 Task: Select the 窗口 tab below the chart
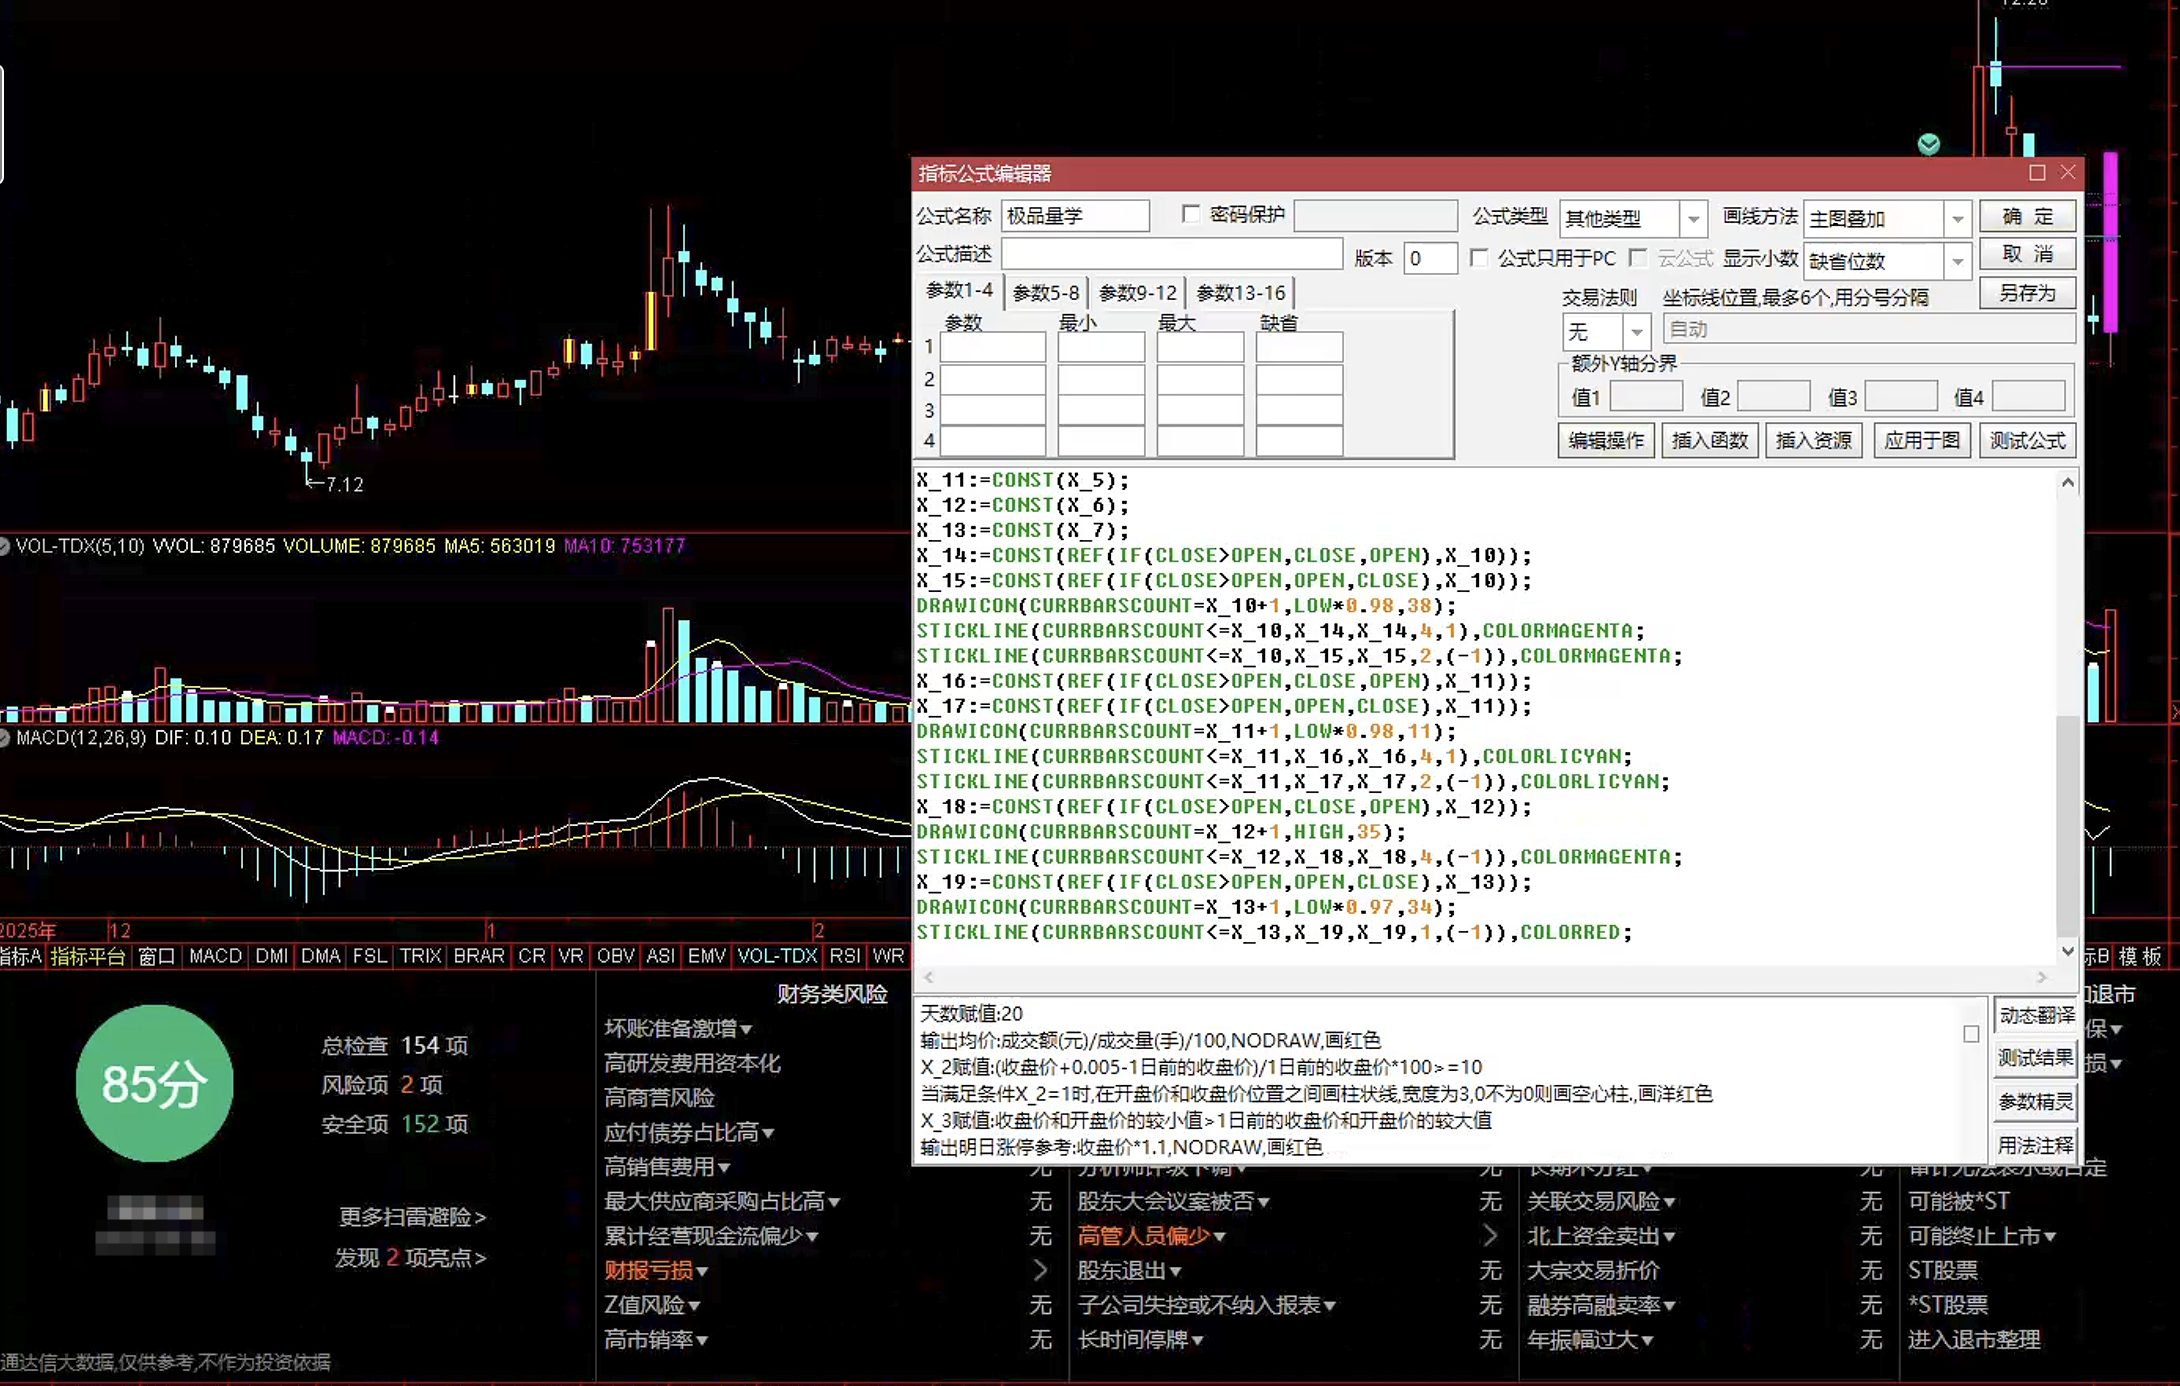click(156, 956)
